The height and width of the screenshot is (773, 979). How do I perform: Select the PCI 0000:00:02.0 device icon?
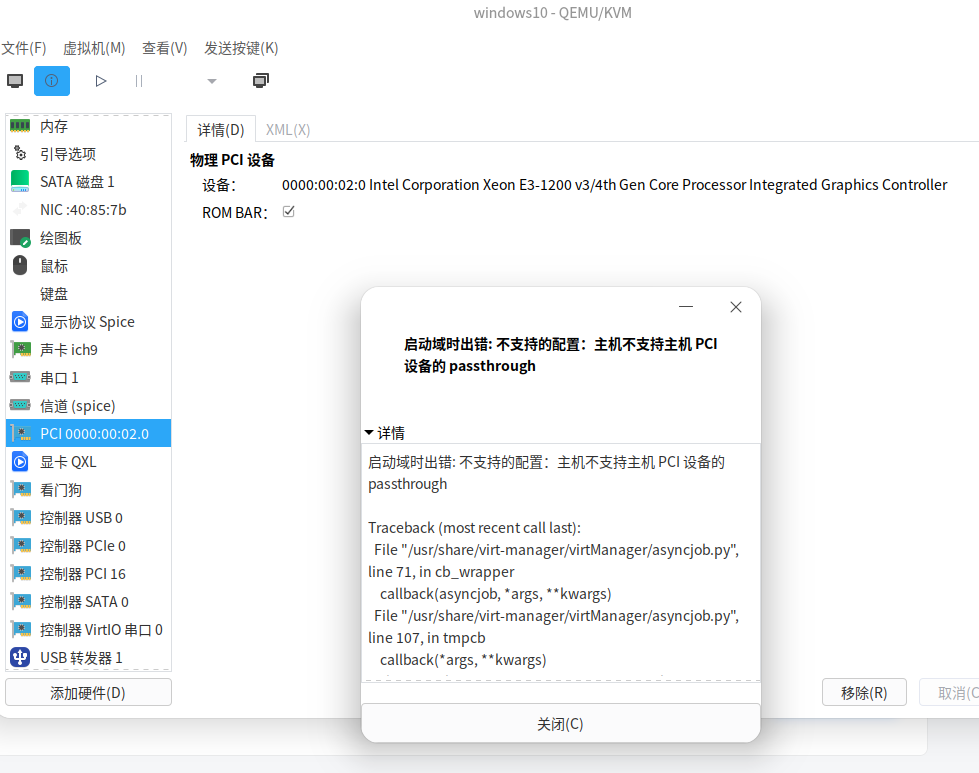point(21,433)
